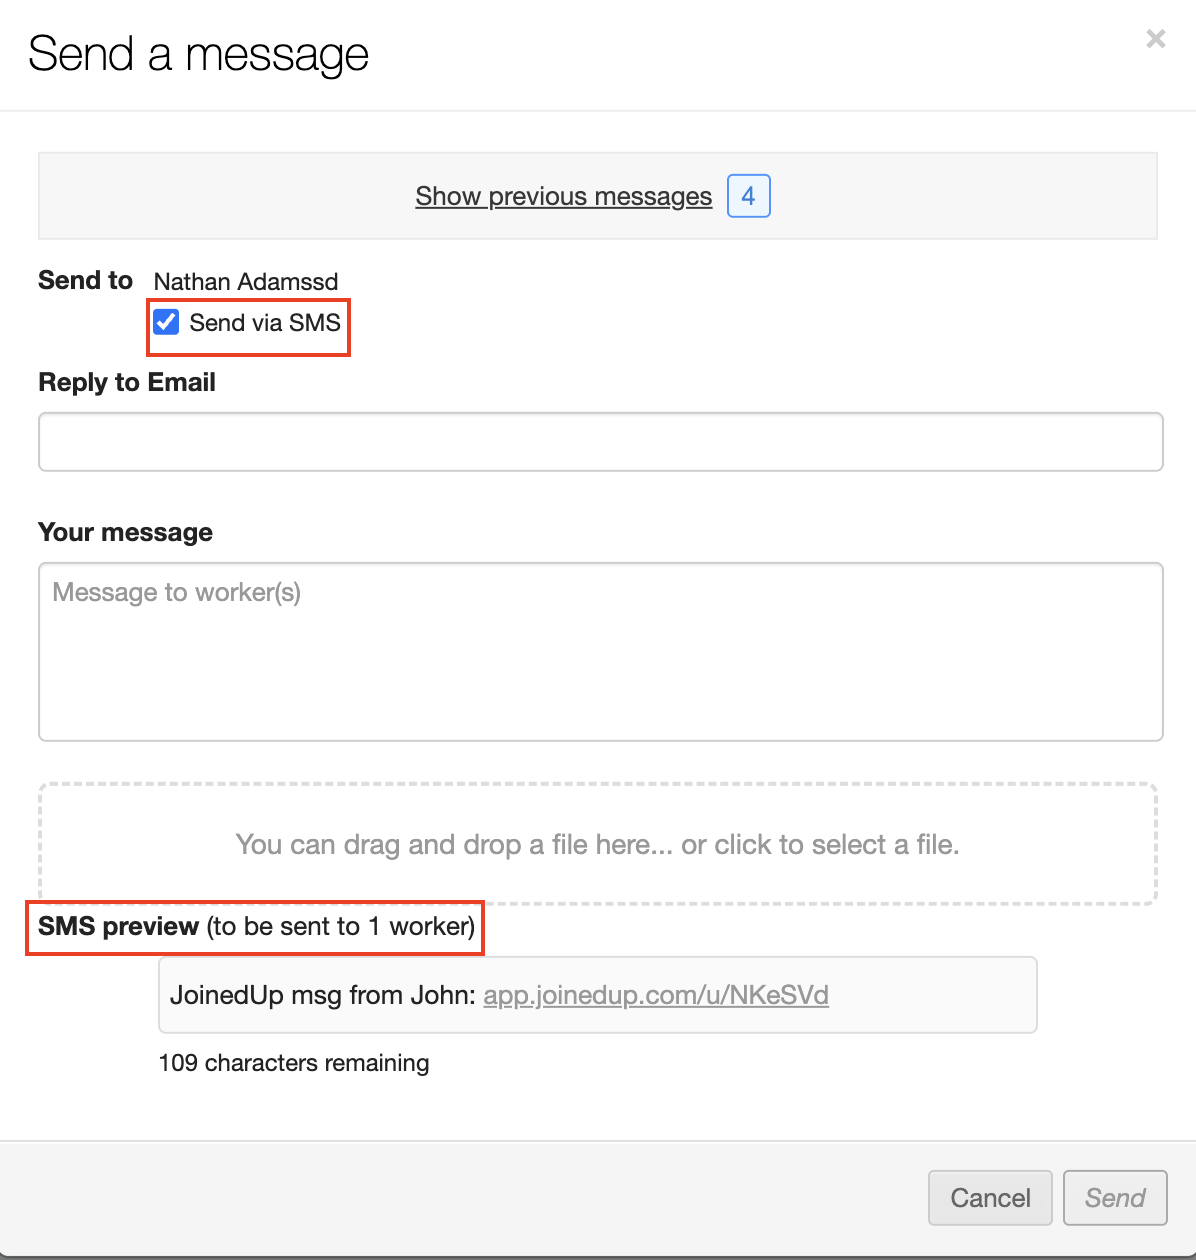Click inside the Message to worker(s) textarea

tap(600, 652)
